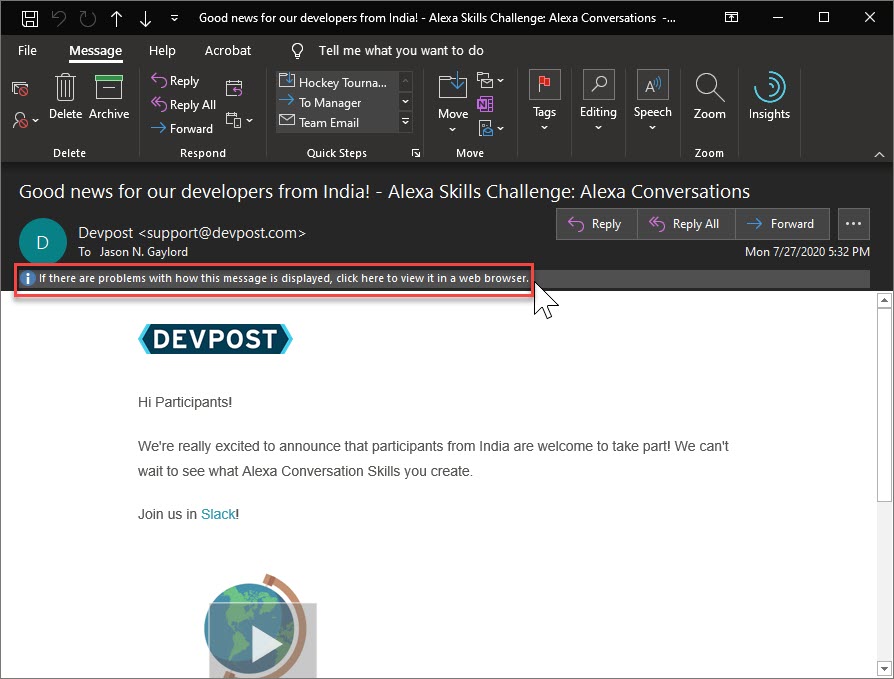The image size is (894, 679).
Task: Click Forward button in message header
Action: click(782, 224)
